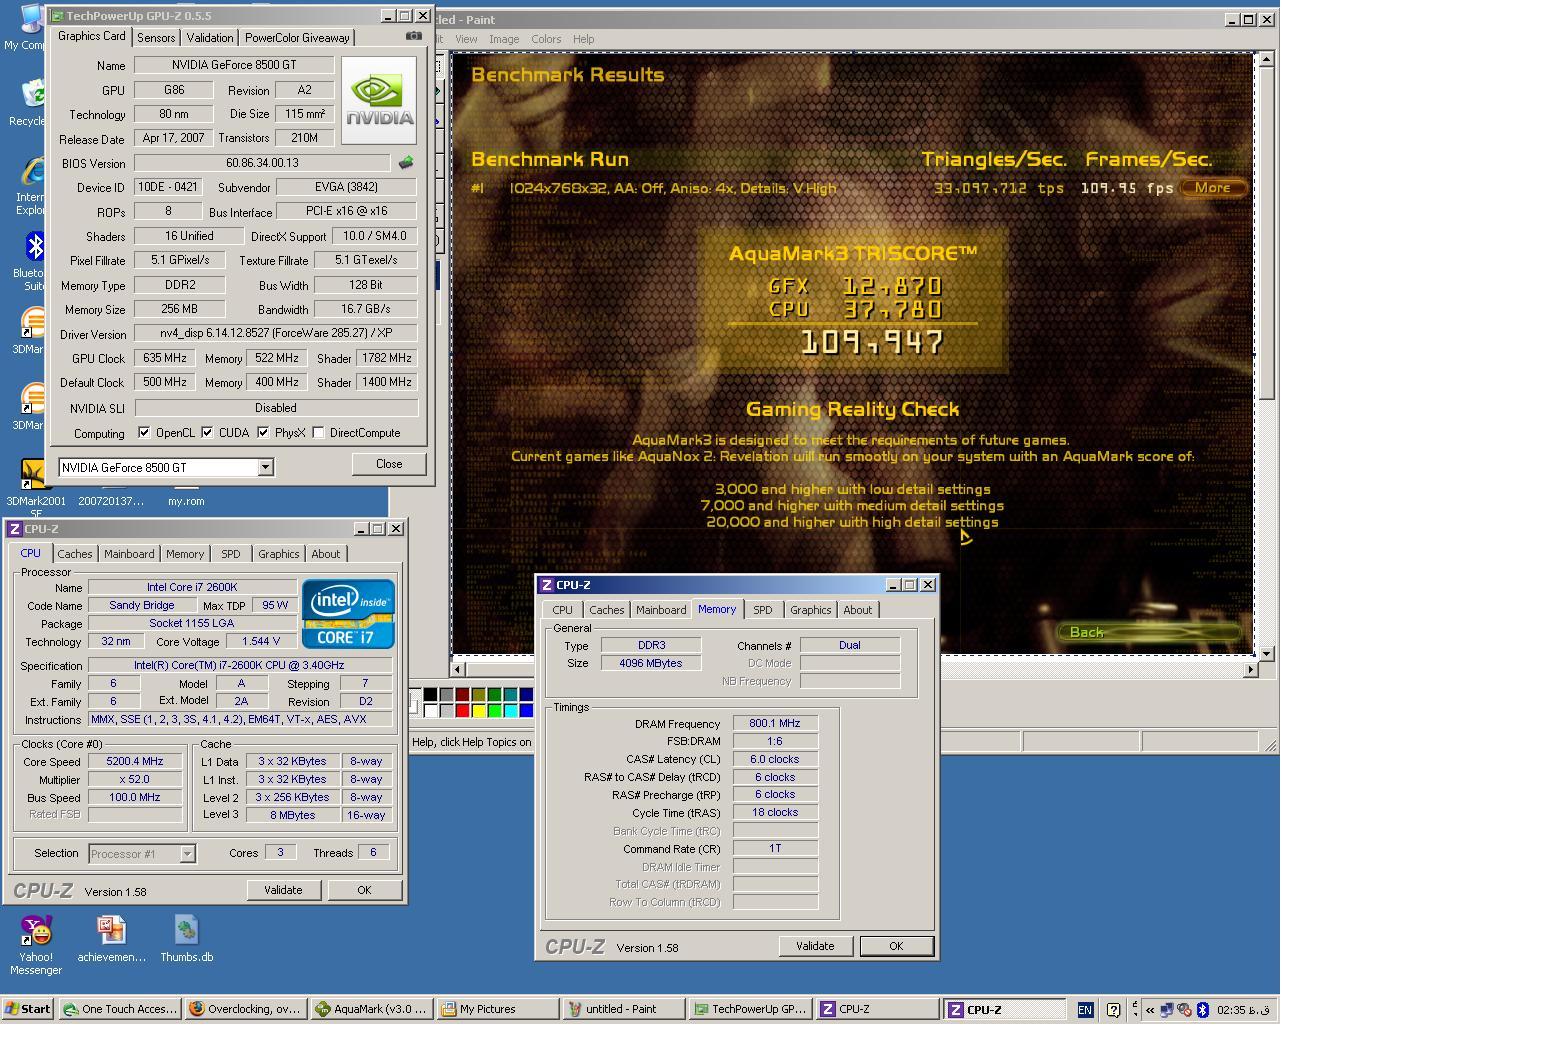
Task: Open the Graphics tab in memory CPU-Z window
Action: point(810,610)
